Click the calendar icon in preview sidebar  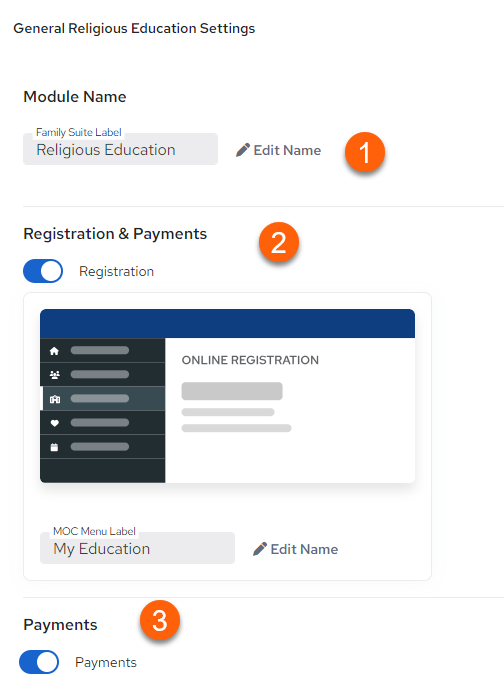pos(54,447)
